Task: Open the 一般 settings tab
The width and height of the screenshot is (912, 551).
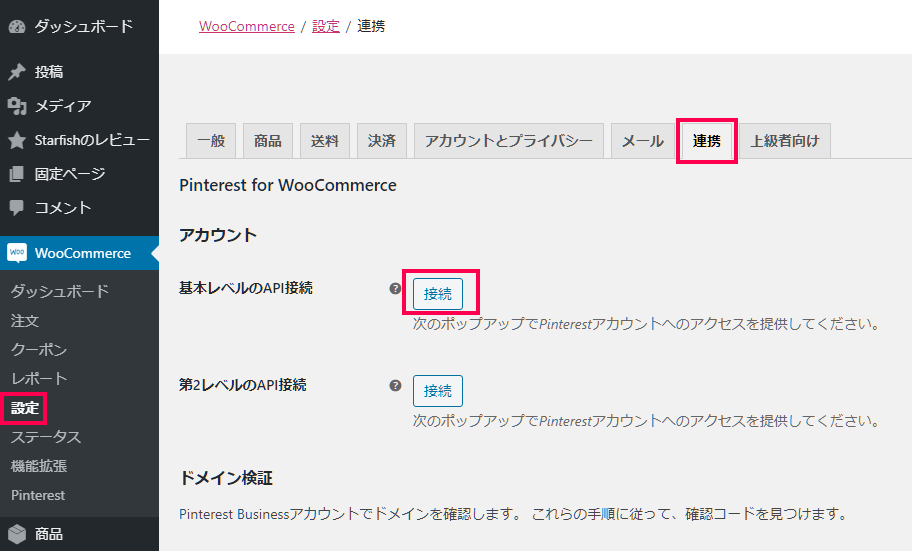Action: click(x=211, y=140)
